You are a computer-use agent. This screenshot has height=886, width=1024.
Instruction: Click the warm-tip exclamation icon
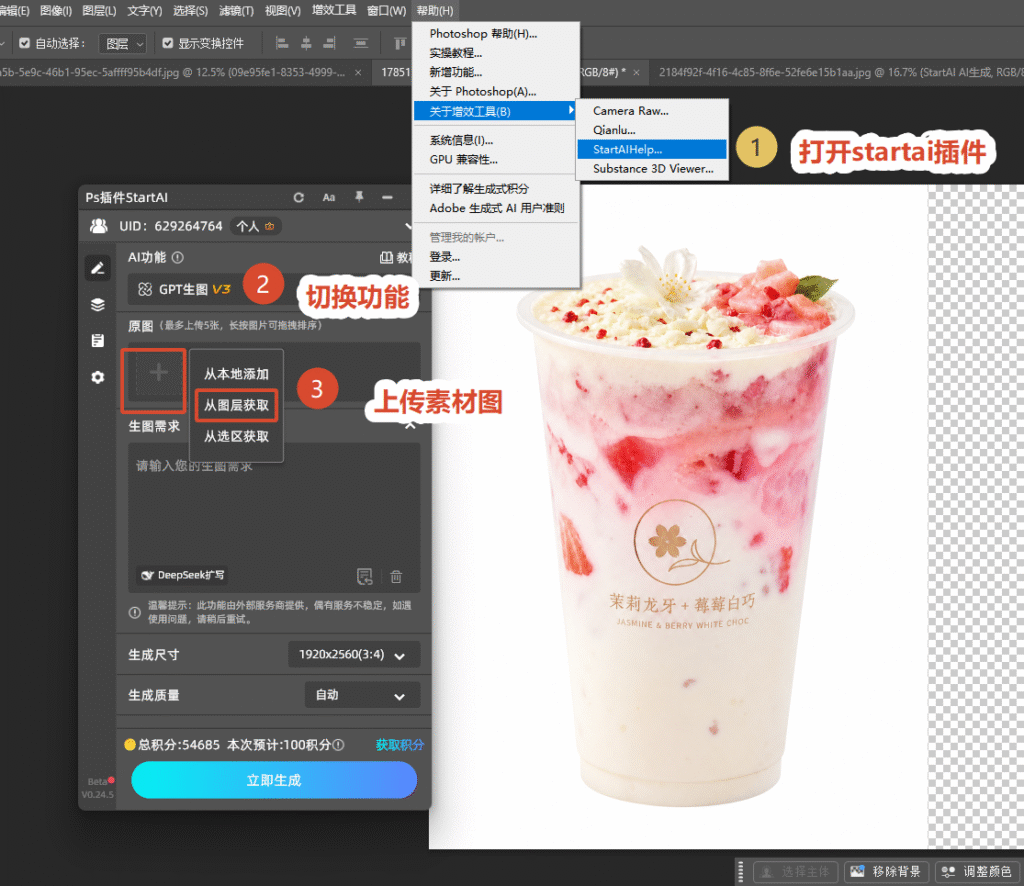pyautogui.click(x=135, y=612)
